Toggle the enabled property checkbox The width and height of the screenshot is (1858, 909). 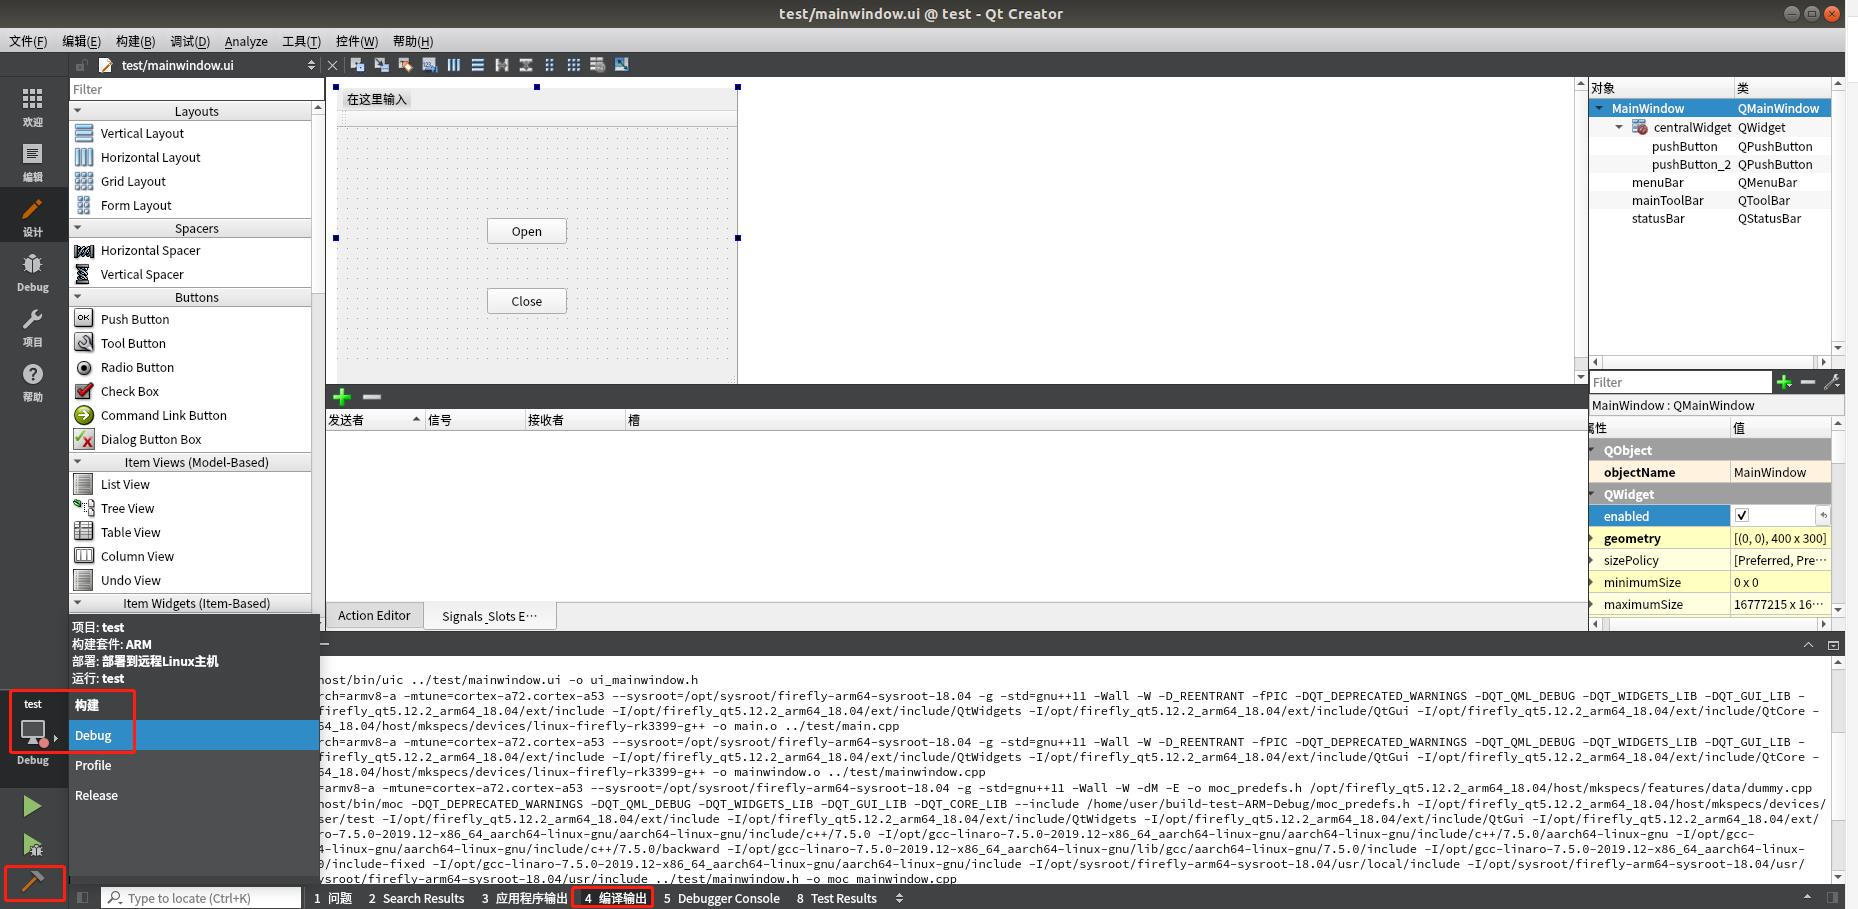[x=1741, y=515]
